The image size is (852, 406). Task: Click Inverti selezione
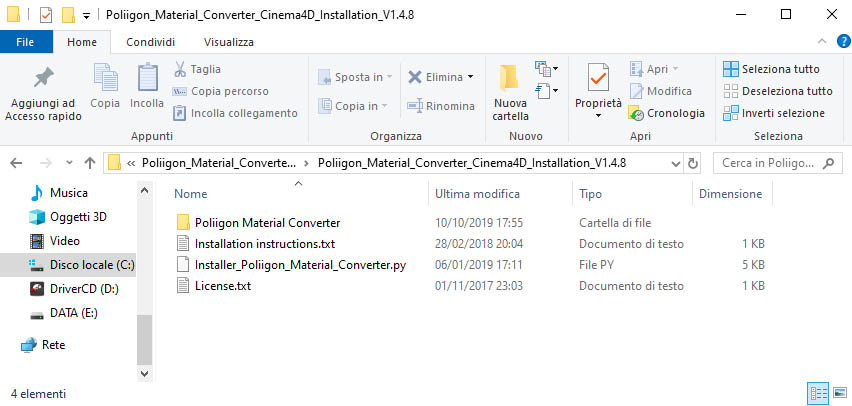774,113
